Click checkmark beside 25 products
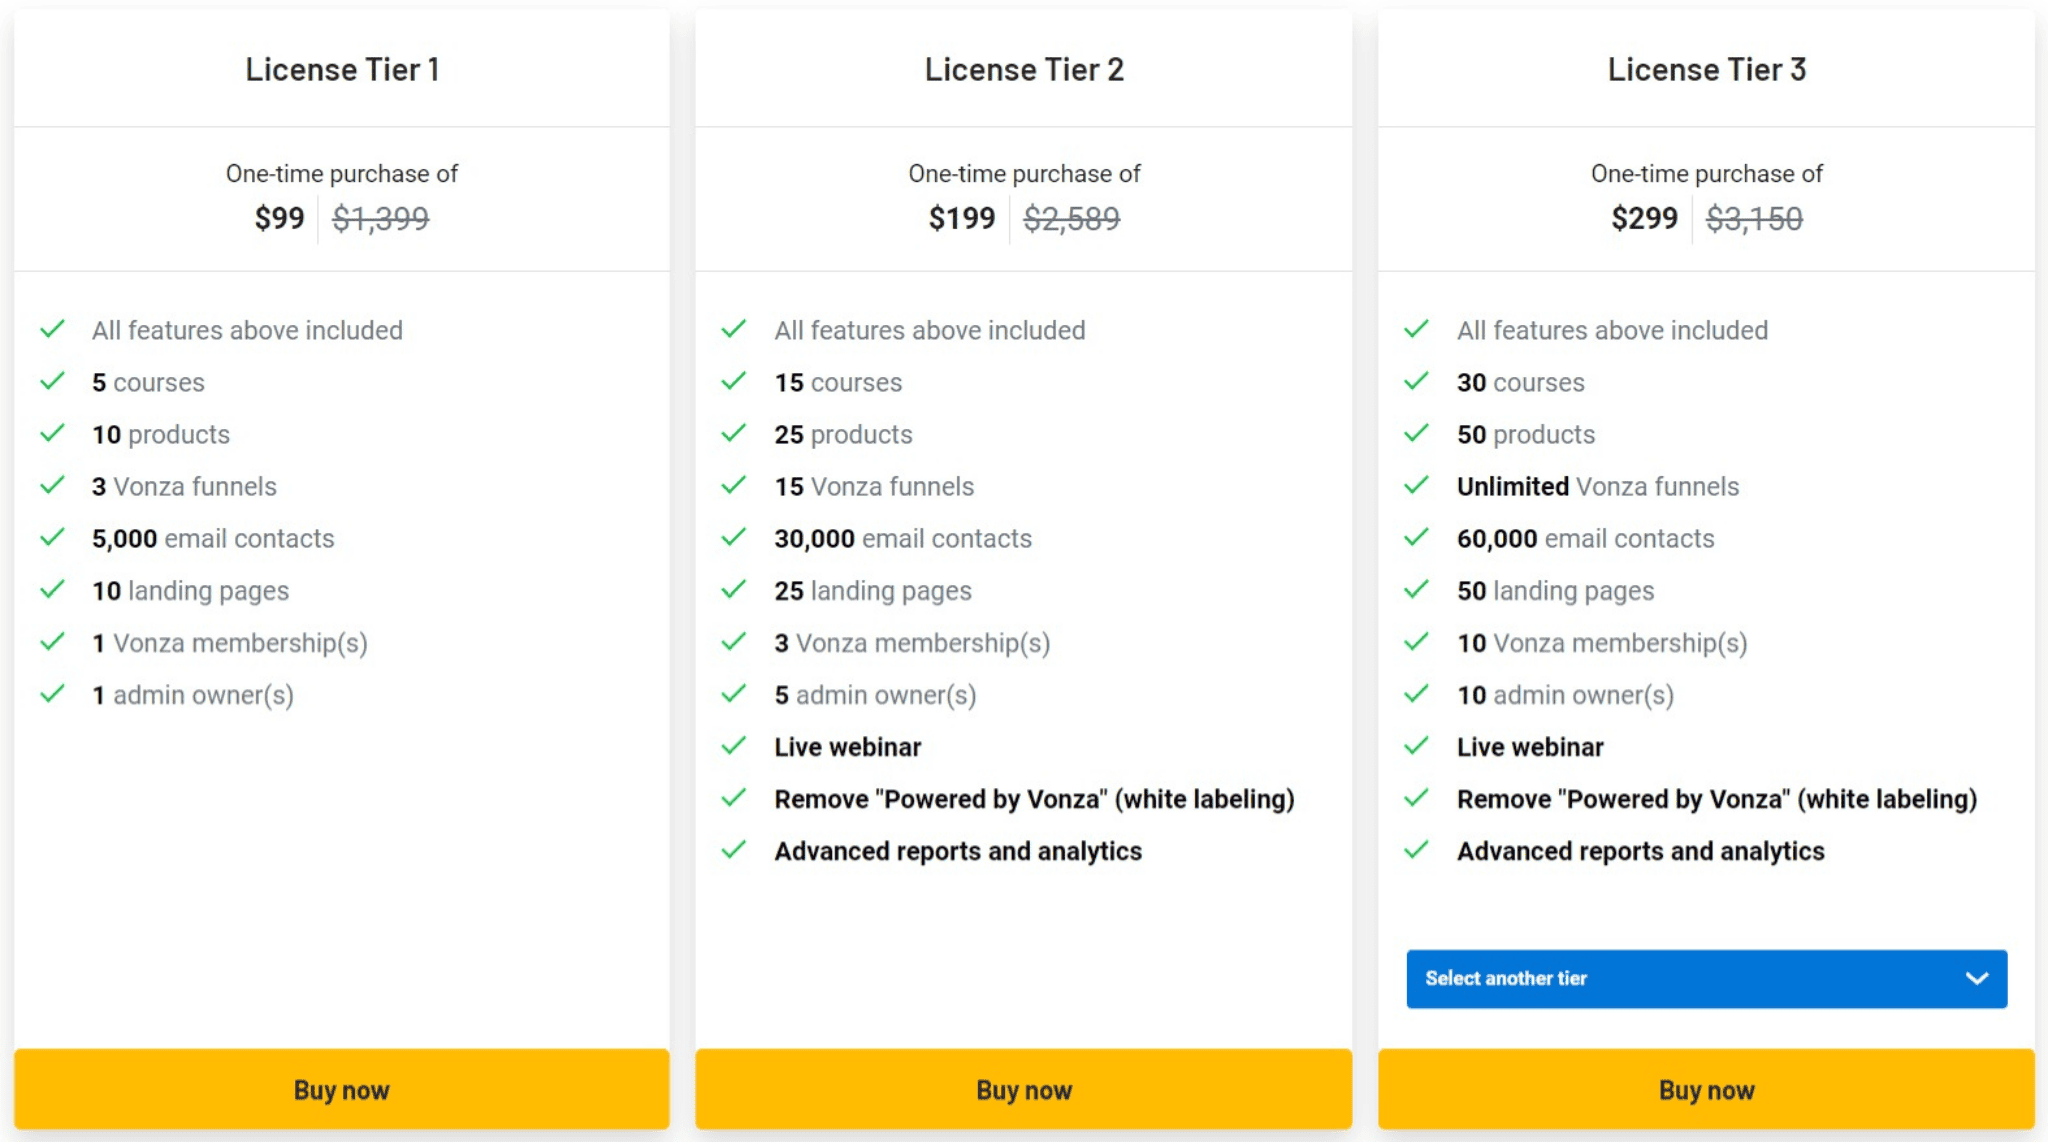The image size is (2048, 1142). 734,433
